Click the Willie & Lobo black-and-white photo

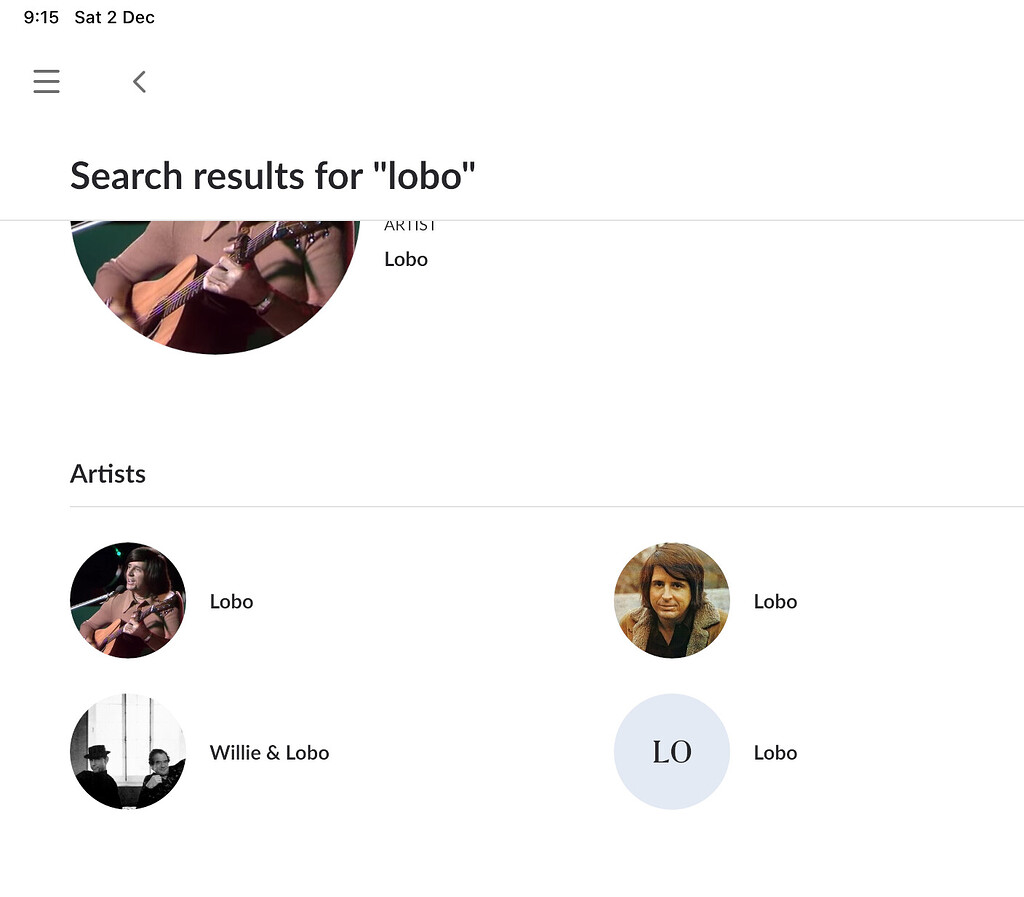coord(128,752)
